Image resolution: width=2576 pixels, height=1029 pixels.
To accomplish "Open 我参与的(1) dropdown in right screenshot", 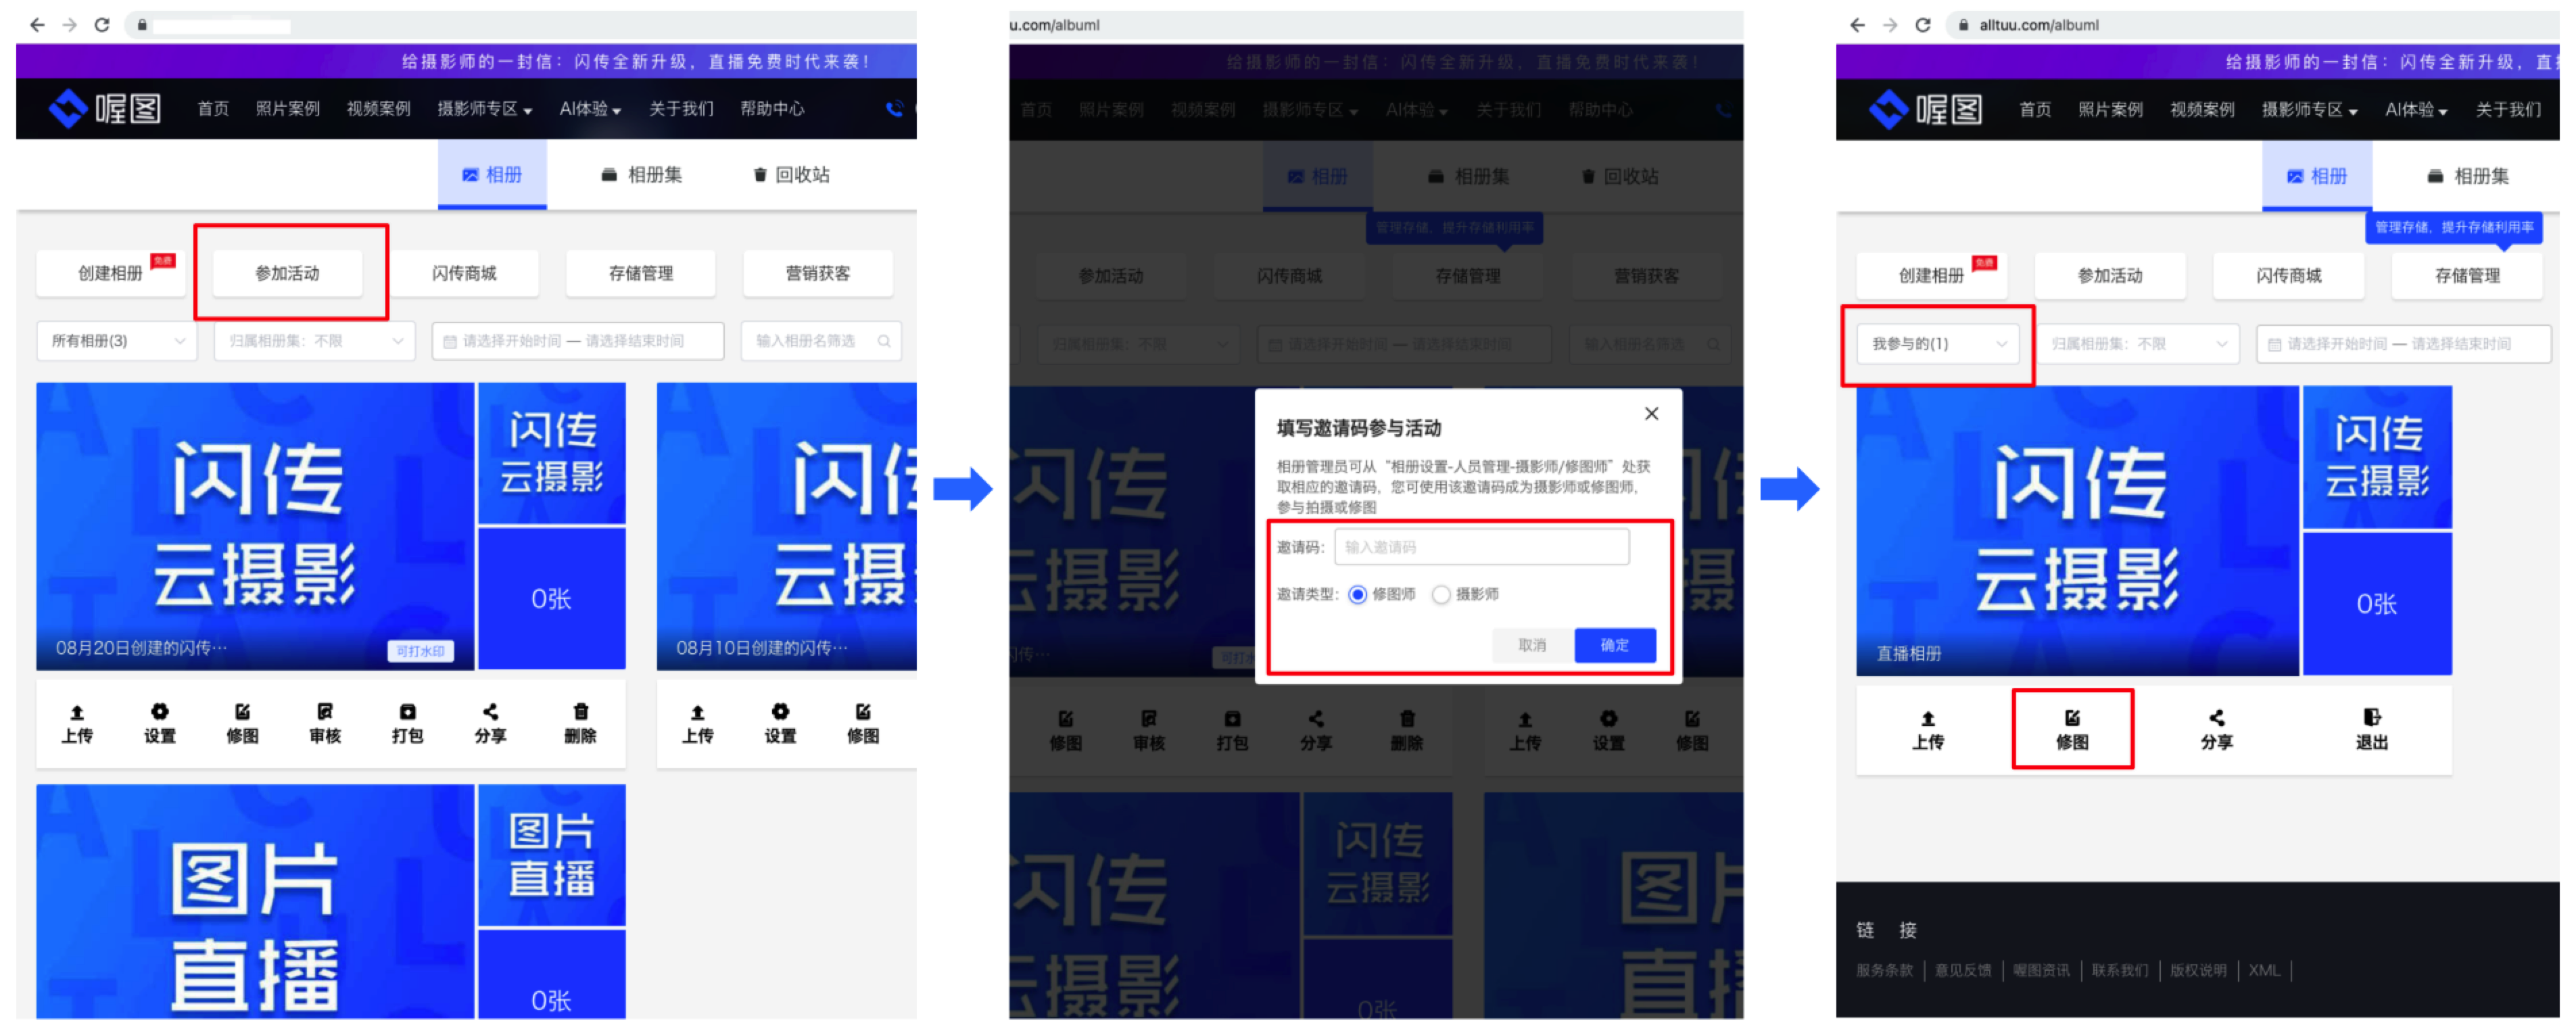I will [1938, 344].
